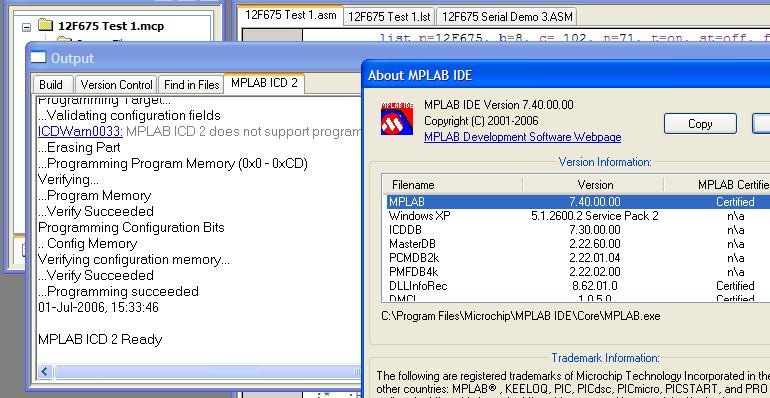Viewport: 770px width, 398px height.
Task: Open MPLAB Development Software Webpage link
Action: pos(522,137)
